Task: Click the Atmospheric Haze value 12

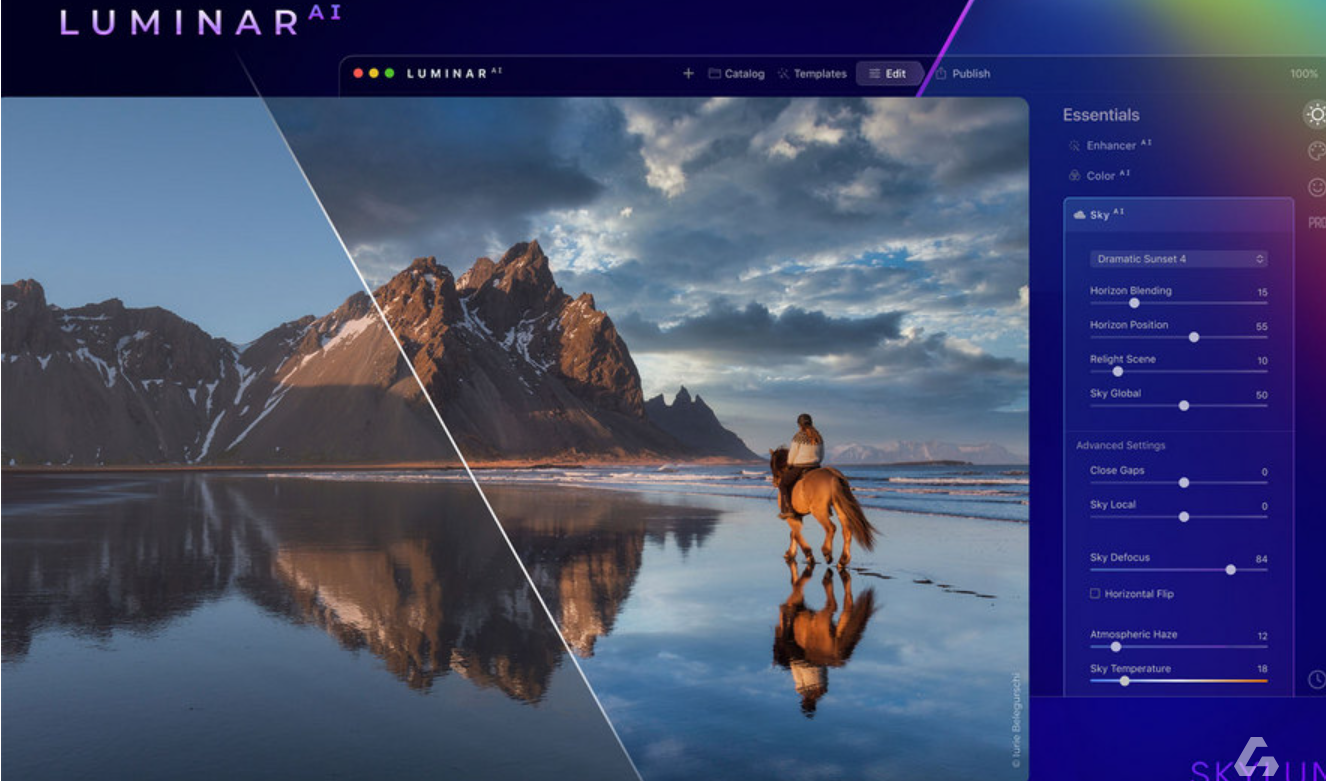Action: click(1262, 636)
